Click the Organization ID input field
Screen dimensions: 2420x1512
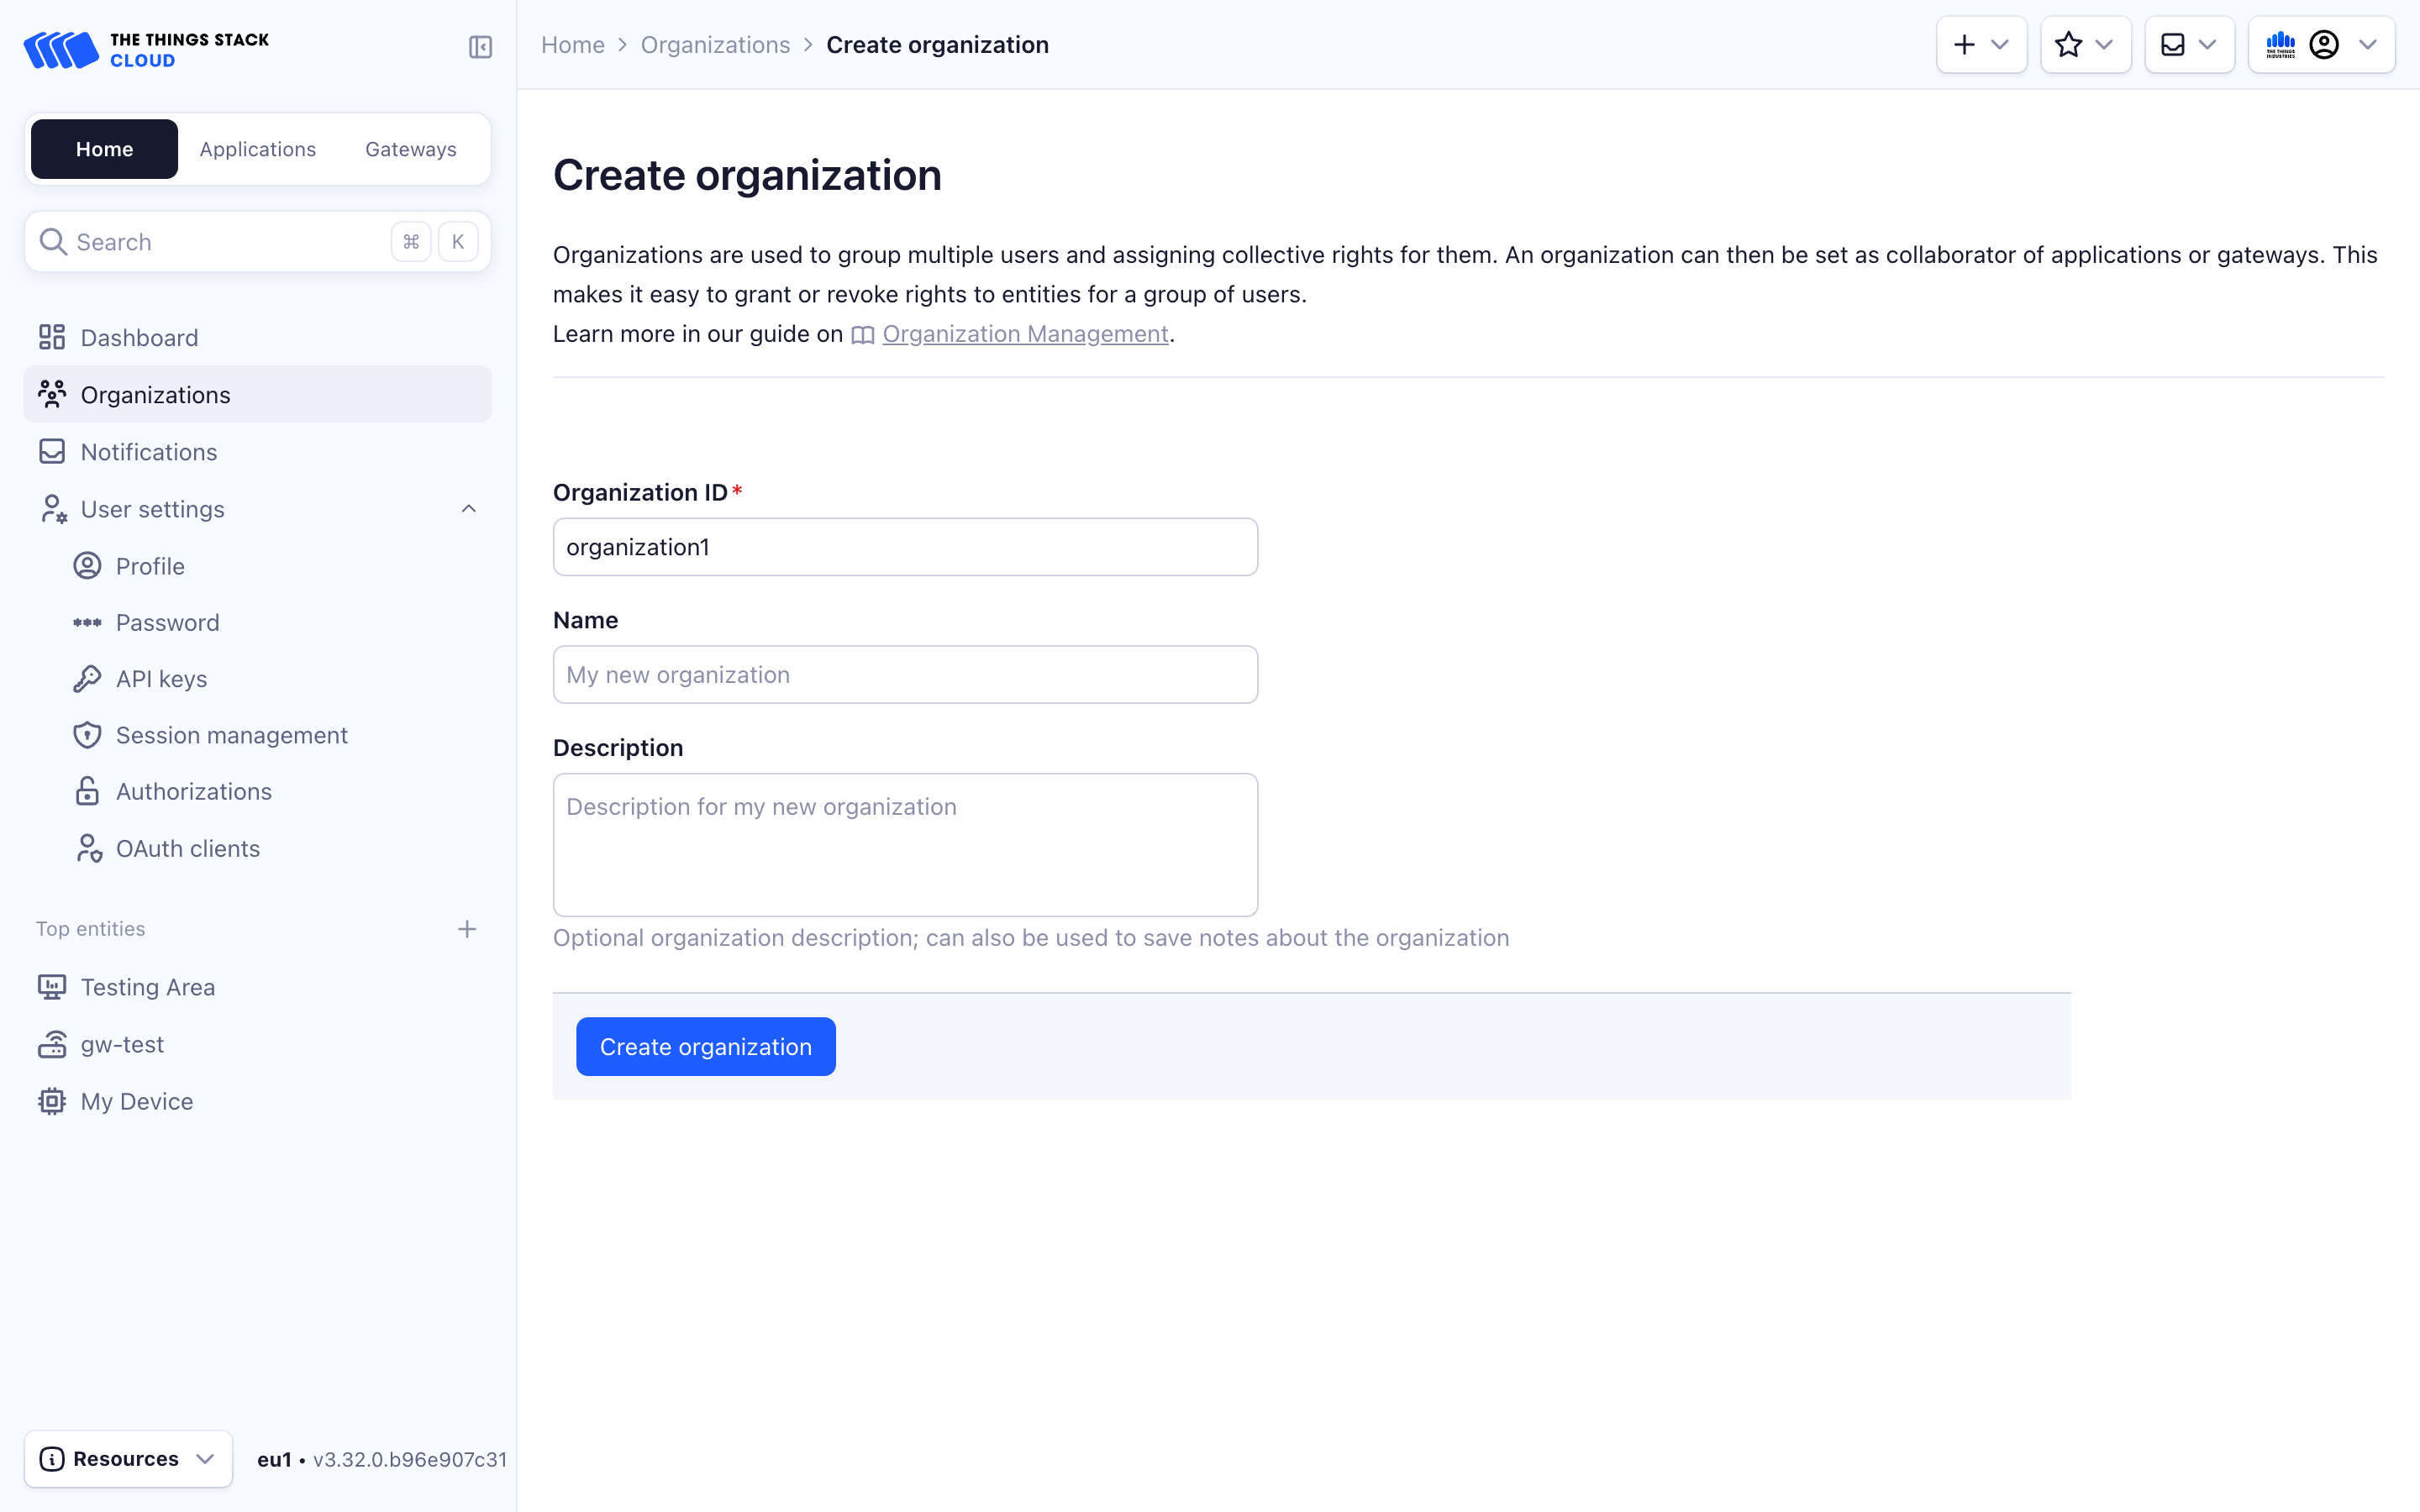[904, 547]
